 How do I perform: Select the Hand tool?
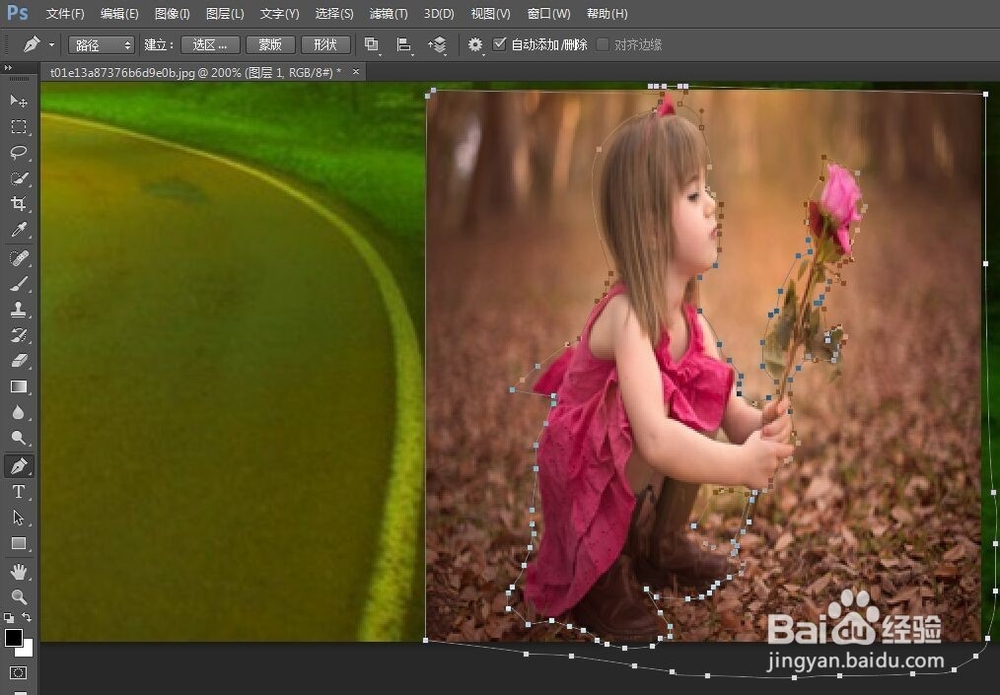18,571
